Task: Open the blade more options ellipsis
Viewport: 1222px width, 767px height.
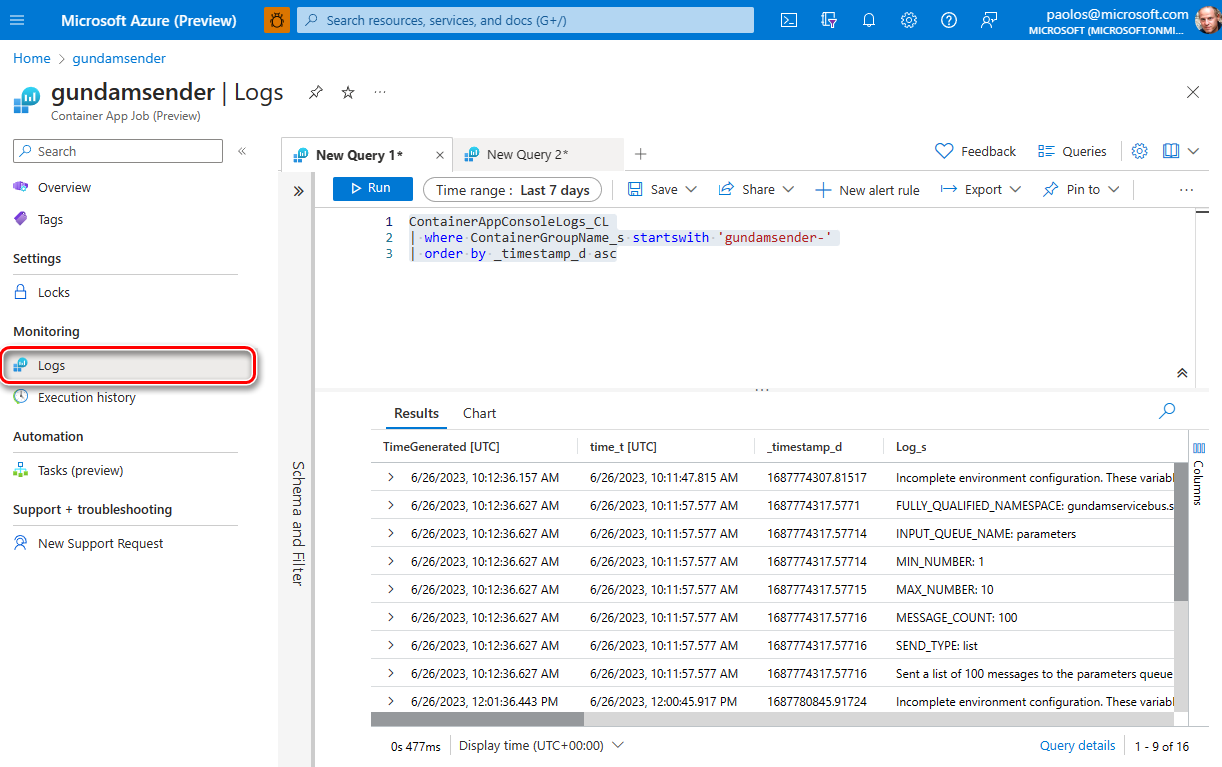Action: [380, 92]
